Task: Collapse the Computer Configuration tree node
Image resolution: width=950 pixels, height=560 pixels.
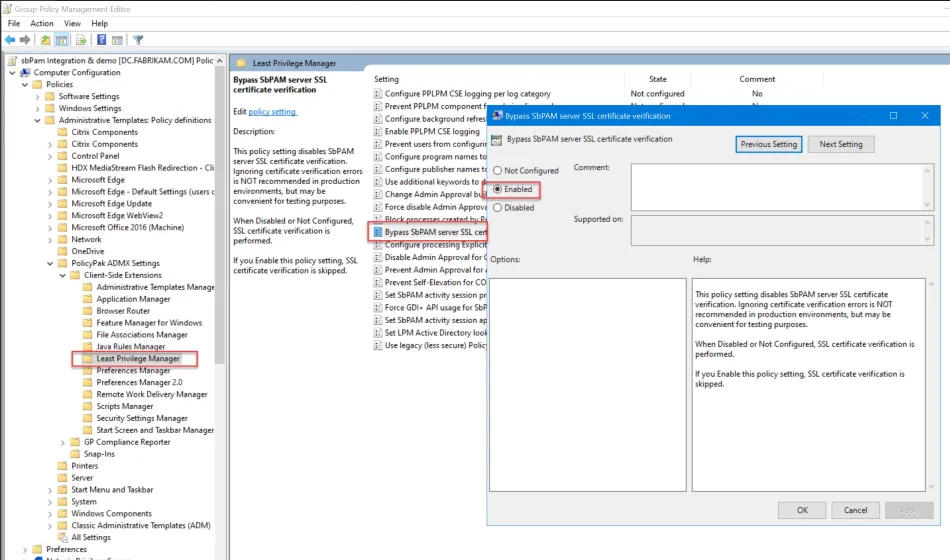Action: coord(13,73)
